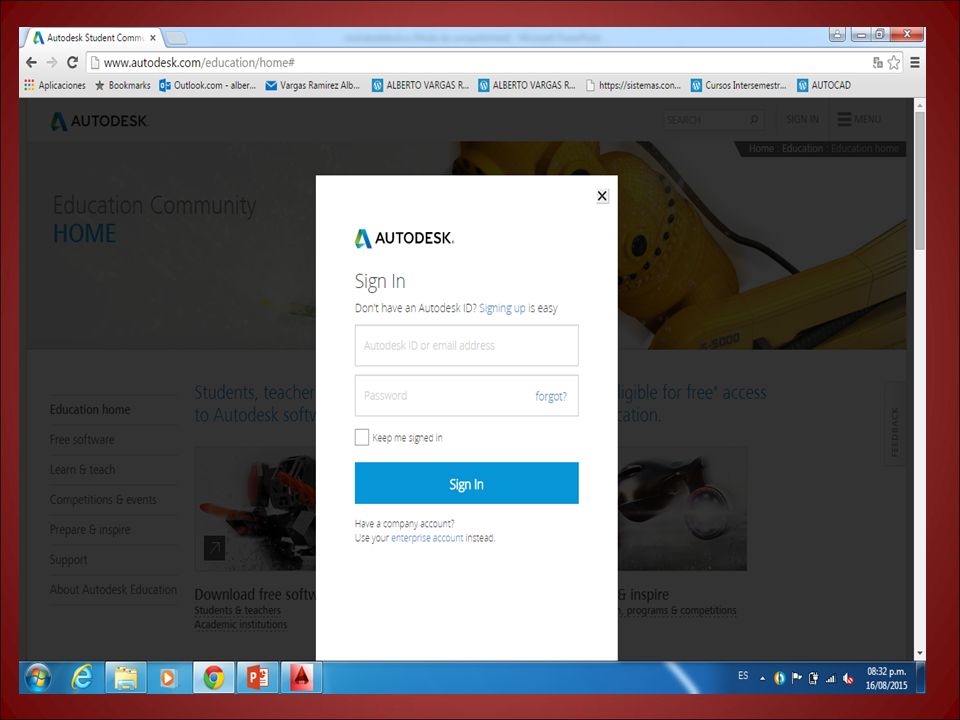Click the search magnifier icon in header
The image size is (960, 720).
pos(754,119)
